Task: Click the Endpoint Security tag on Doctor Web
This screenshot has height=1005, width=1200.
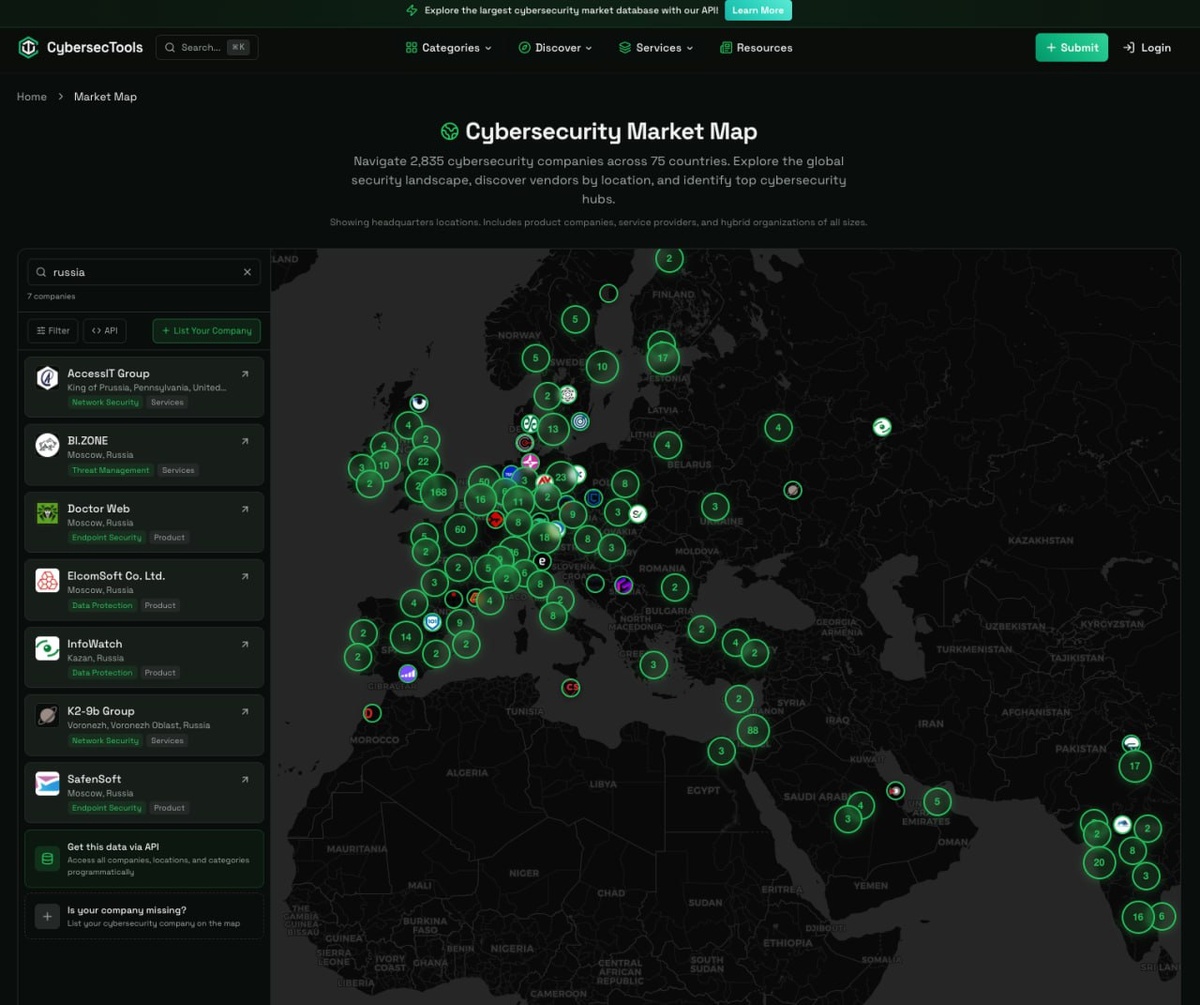Action: click(x=107, y=537)
